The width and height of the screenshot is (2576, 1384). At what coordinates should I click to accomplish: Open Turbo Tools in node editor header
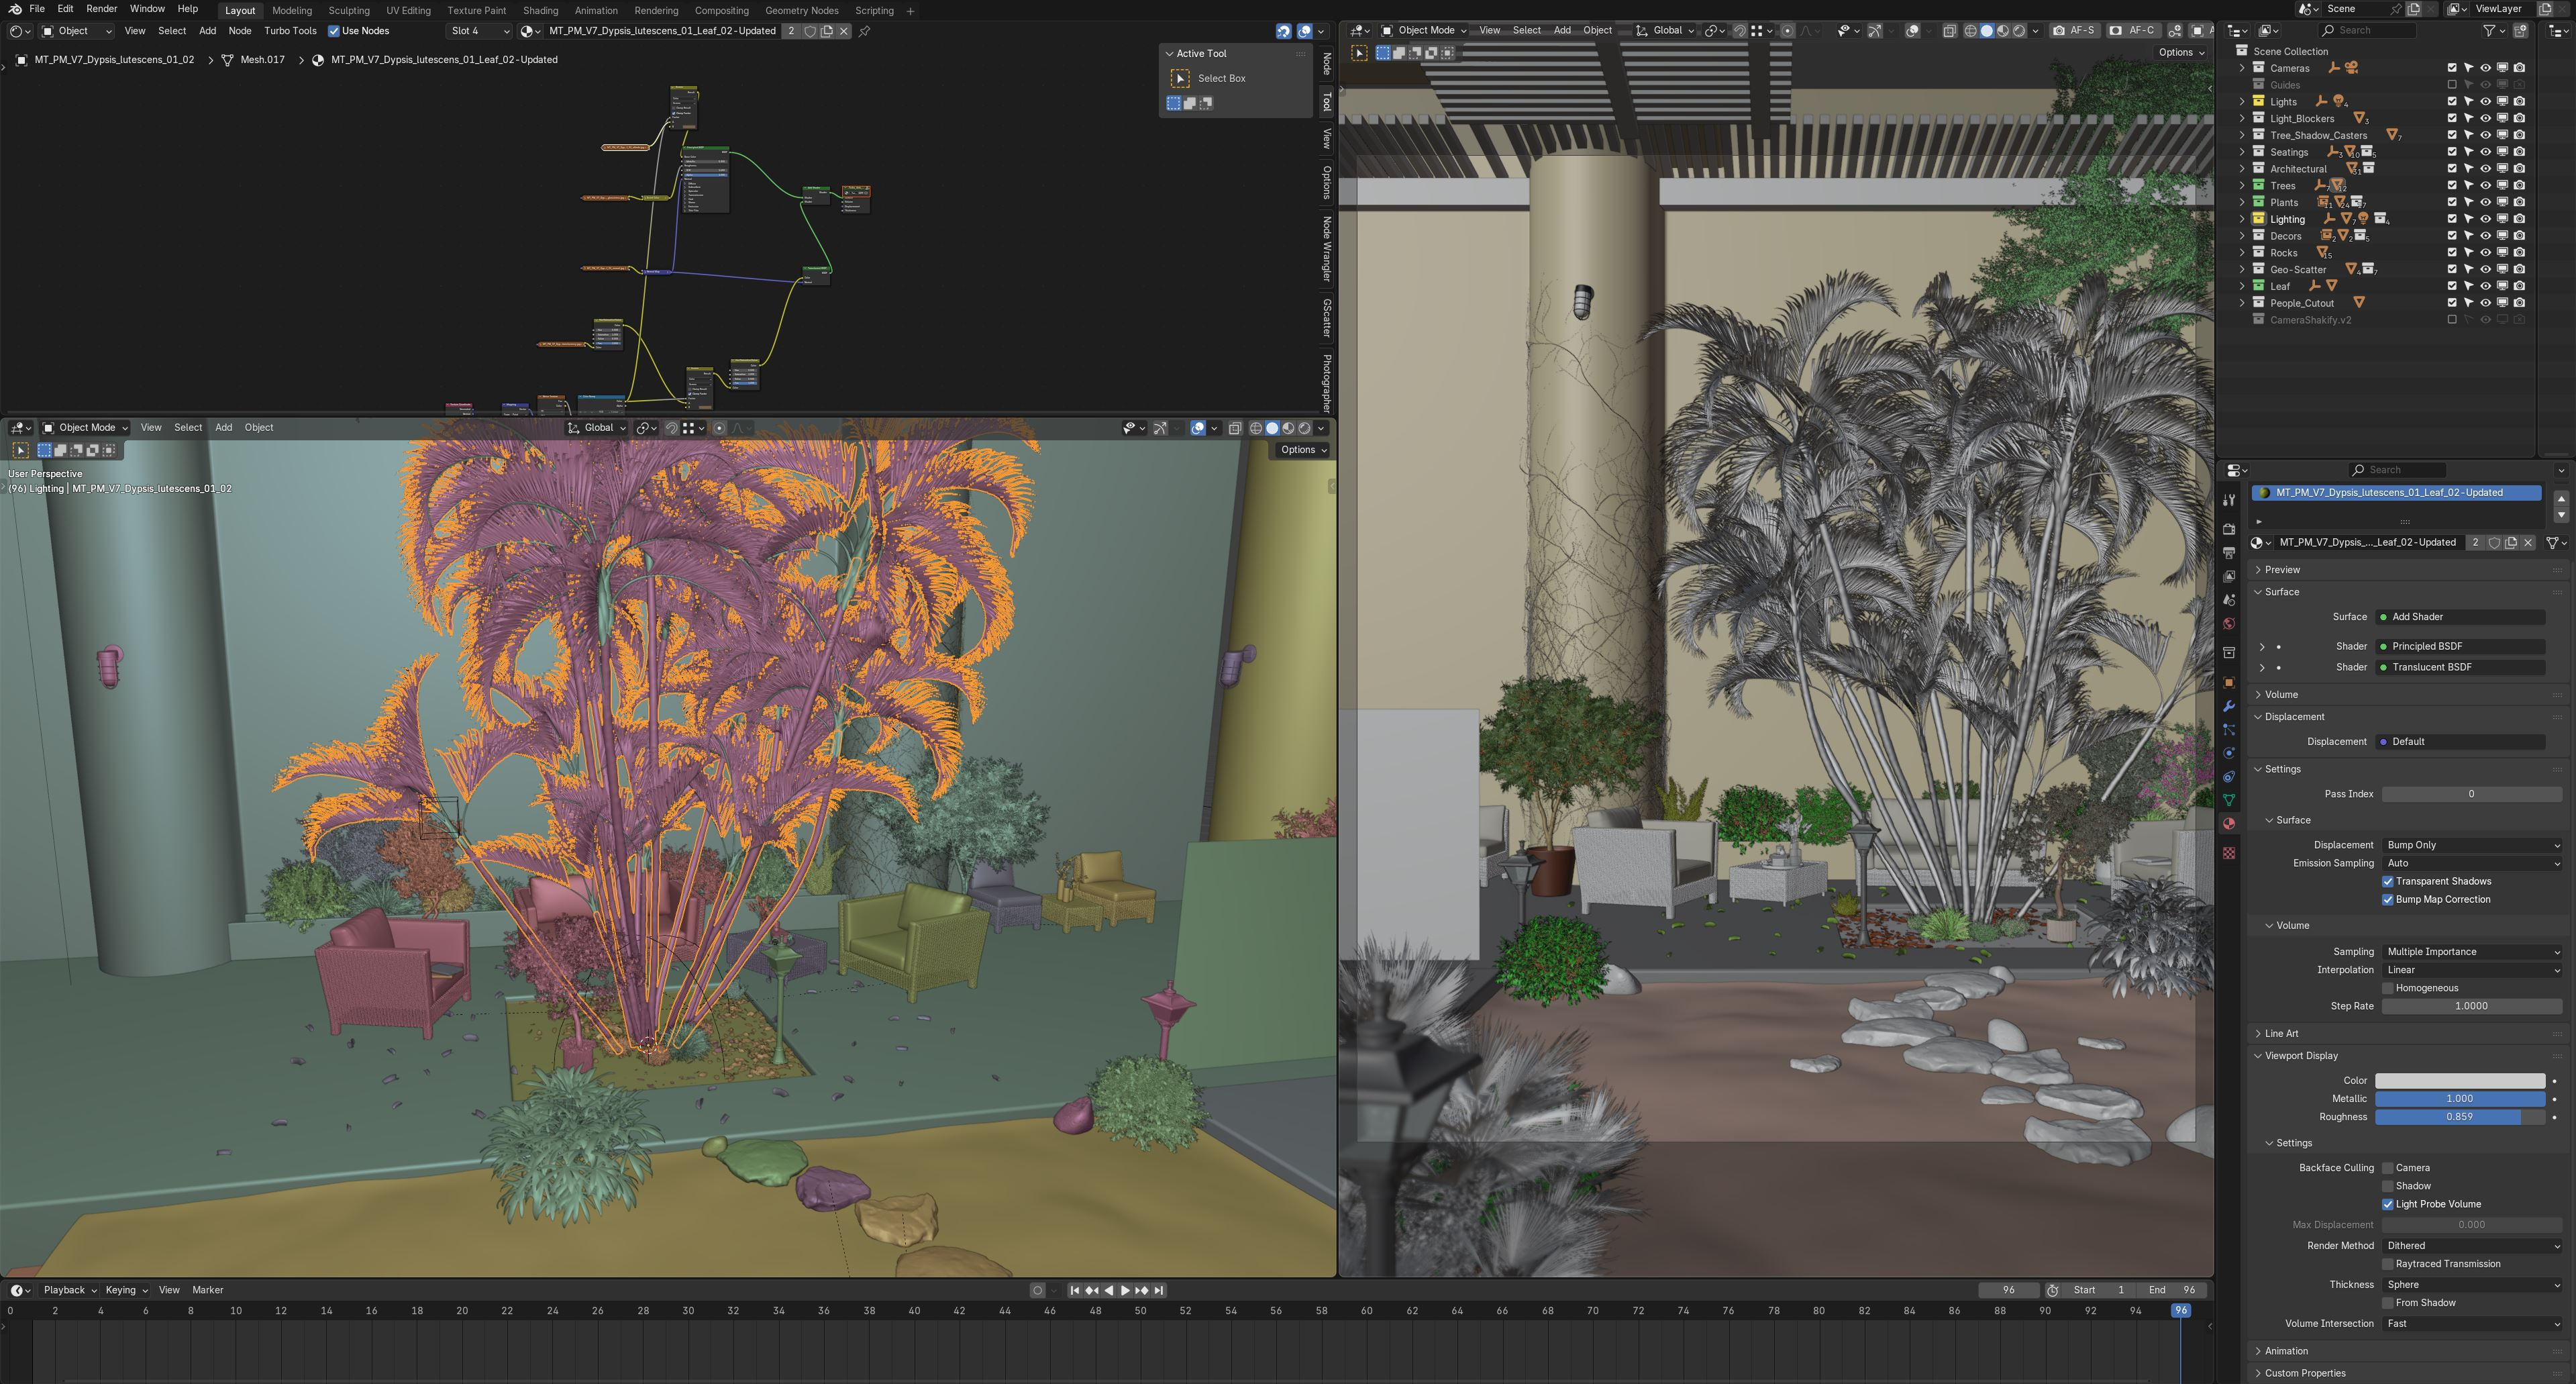click(290, 31)
